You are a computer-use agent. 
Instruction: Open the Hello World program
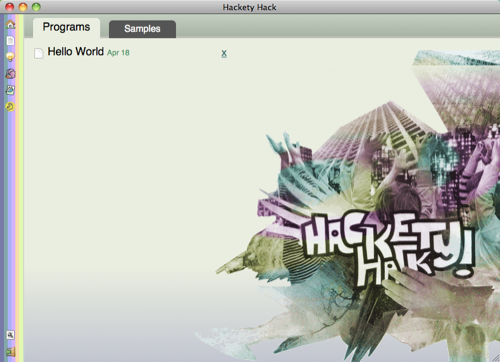coord(76,52)
